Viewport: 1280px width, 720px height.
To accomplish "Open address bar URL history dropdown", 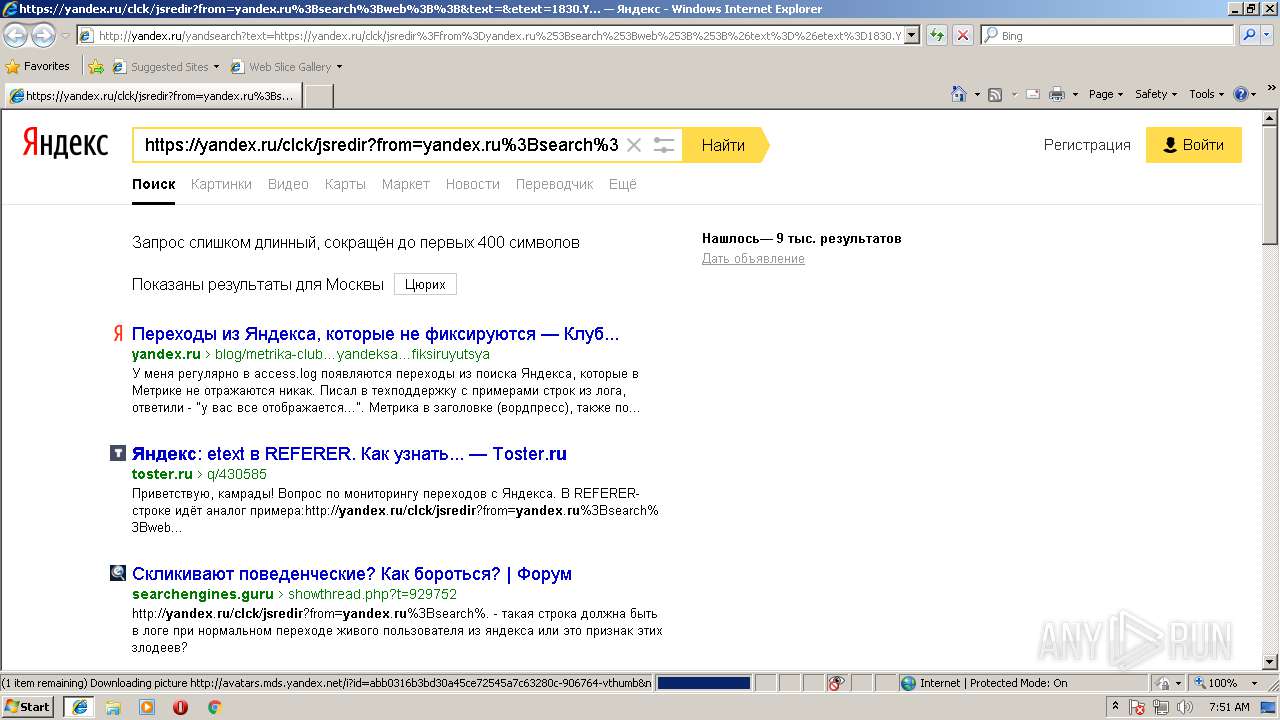I will coord(912,35).
